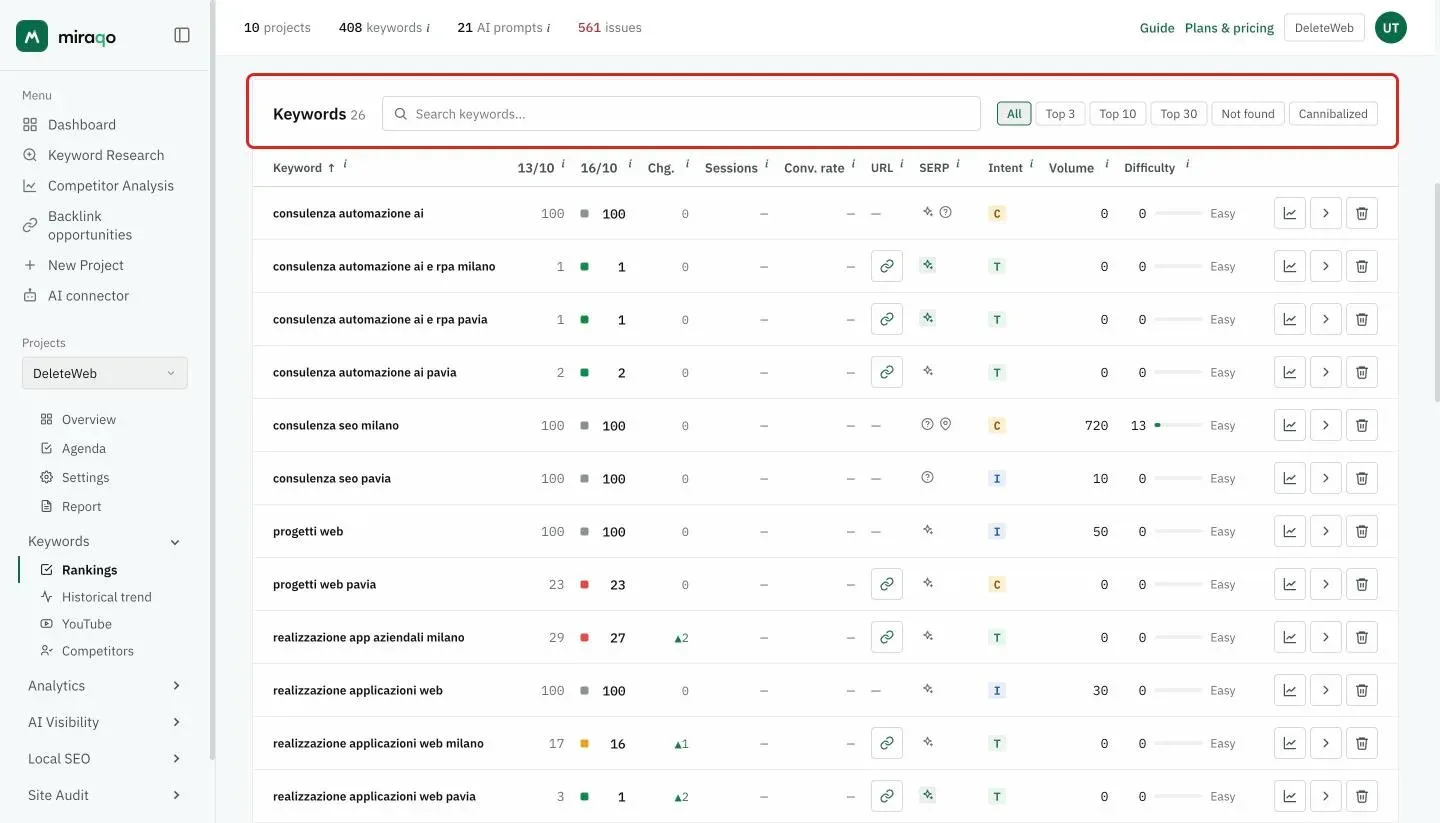Filter keywords by Top 10
Viewport: 1440px width, 823px height.
1118,114
